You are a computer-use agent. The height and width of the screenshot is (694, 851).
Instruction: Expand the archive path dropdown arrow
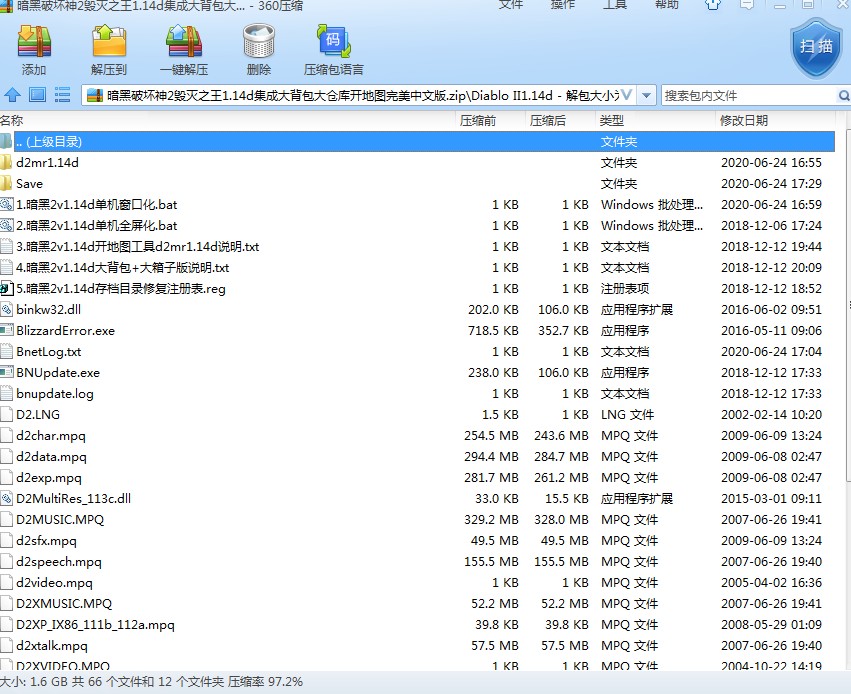point(627,96)
